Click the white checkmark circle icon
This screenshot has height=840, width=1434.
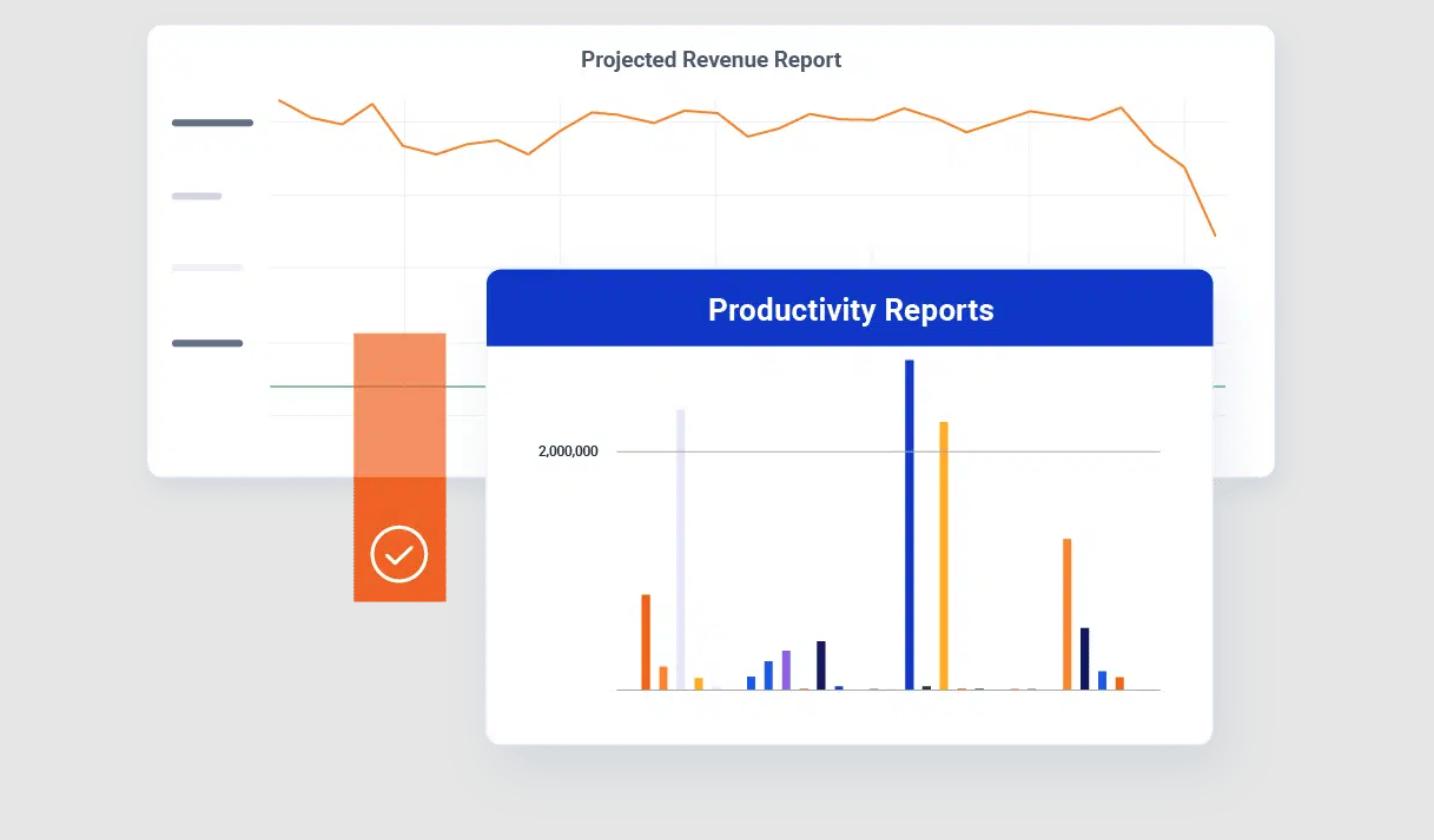click(x=399, y=554)
